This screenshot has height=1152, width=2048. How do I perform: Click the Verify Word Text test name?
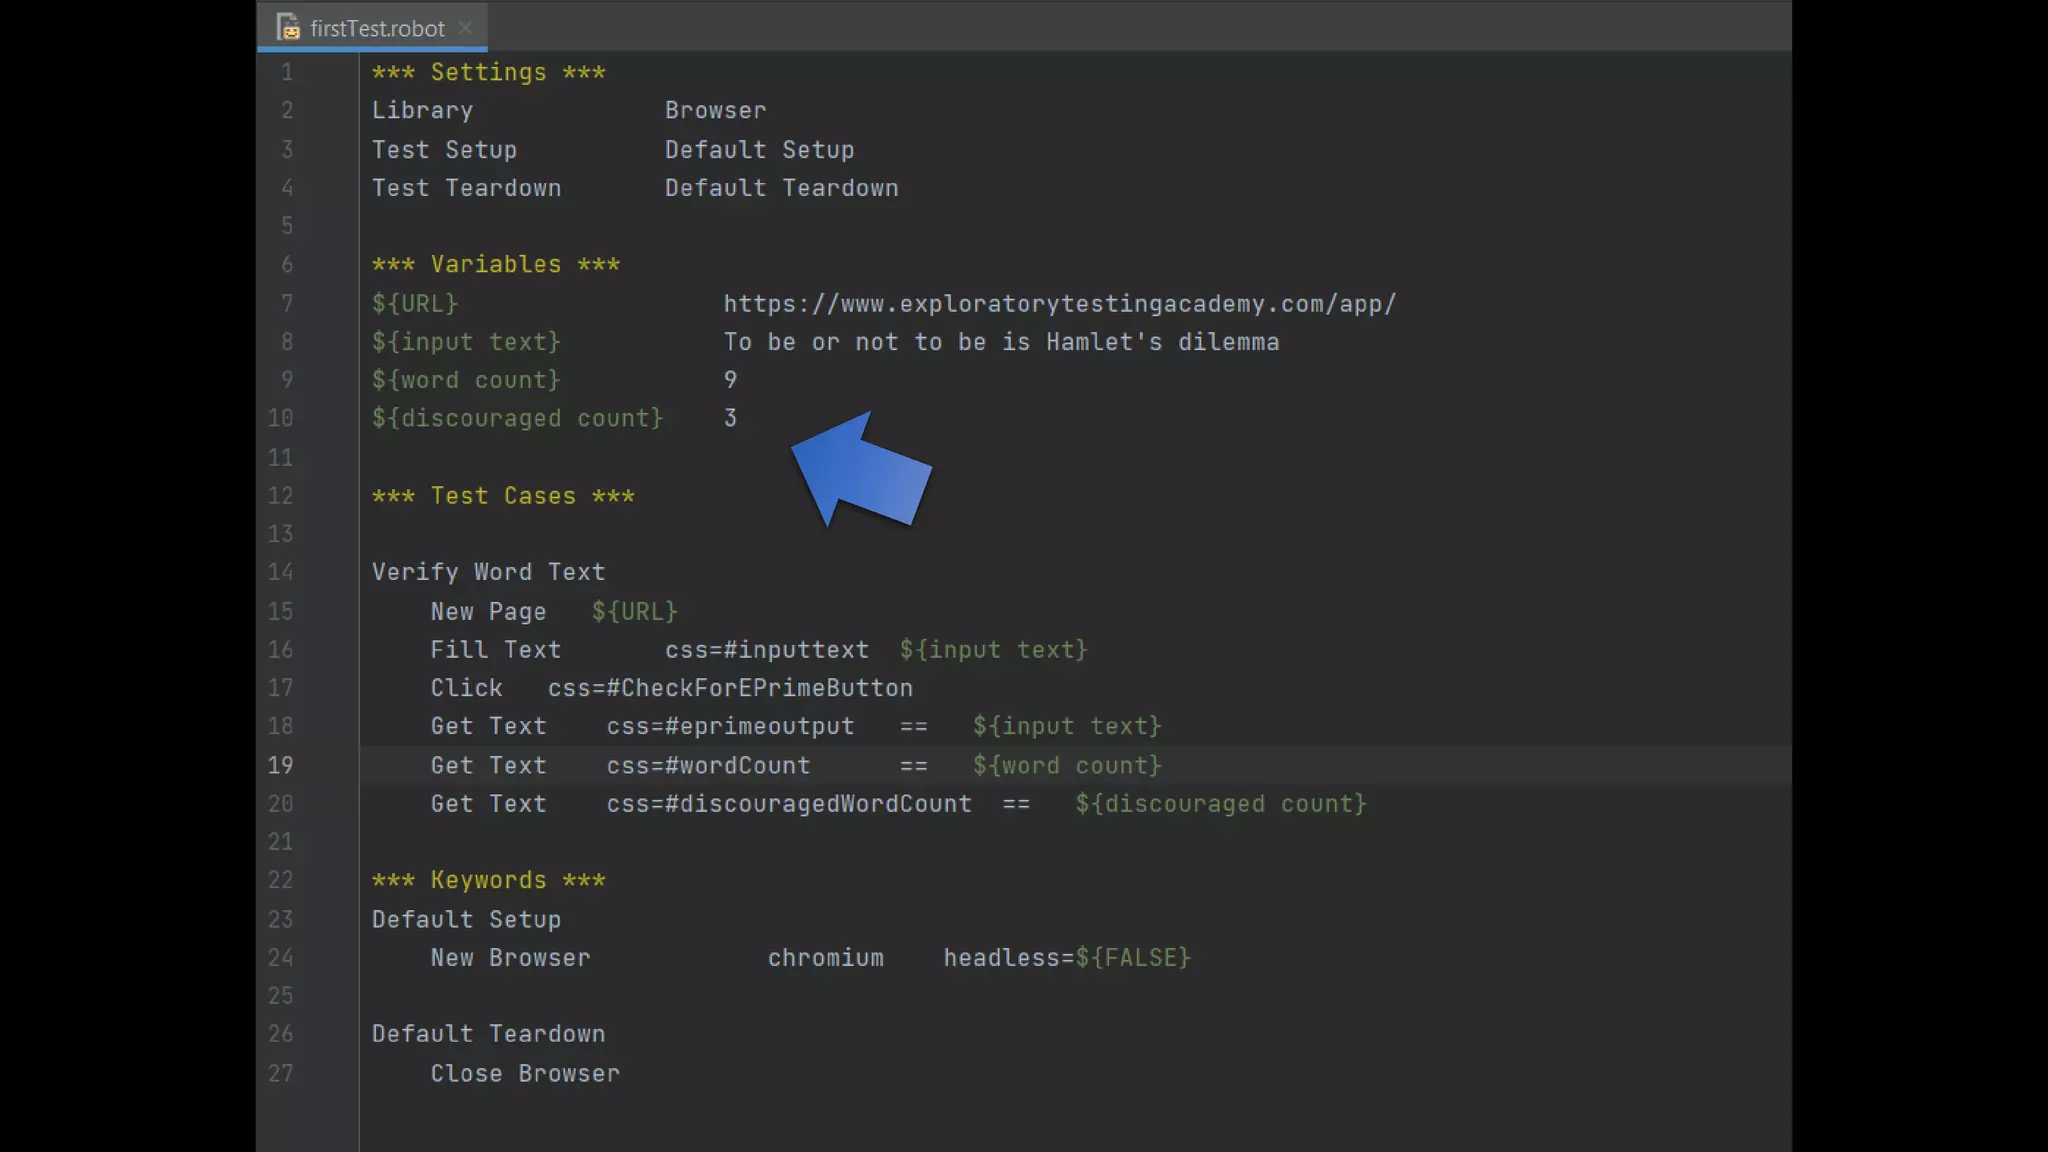pos(488,572)
